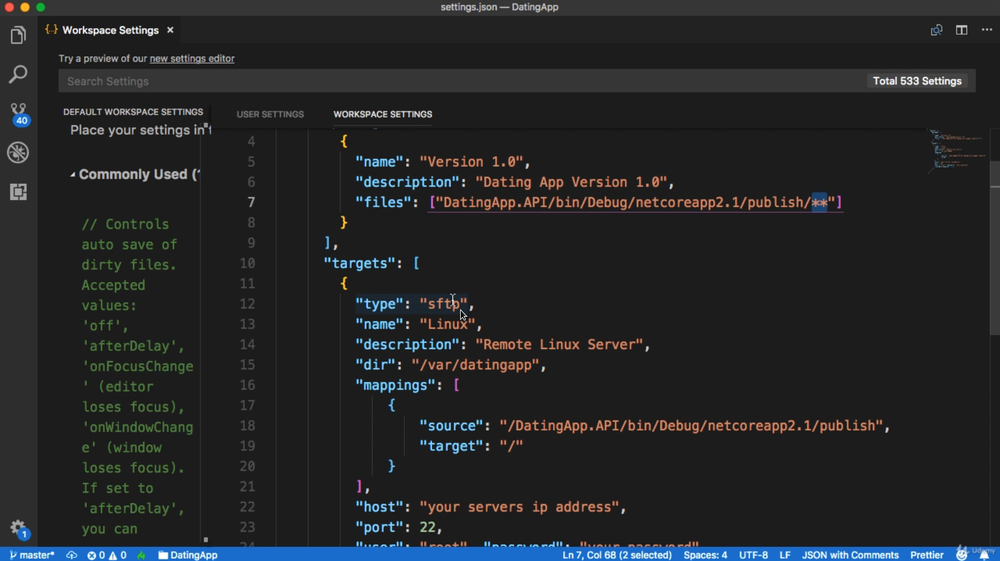Viewport: 1000px width, 561px height.
Task: Click the Default Workspace Settings header
Action: pyautogui.click(x=133, y=112)
